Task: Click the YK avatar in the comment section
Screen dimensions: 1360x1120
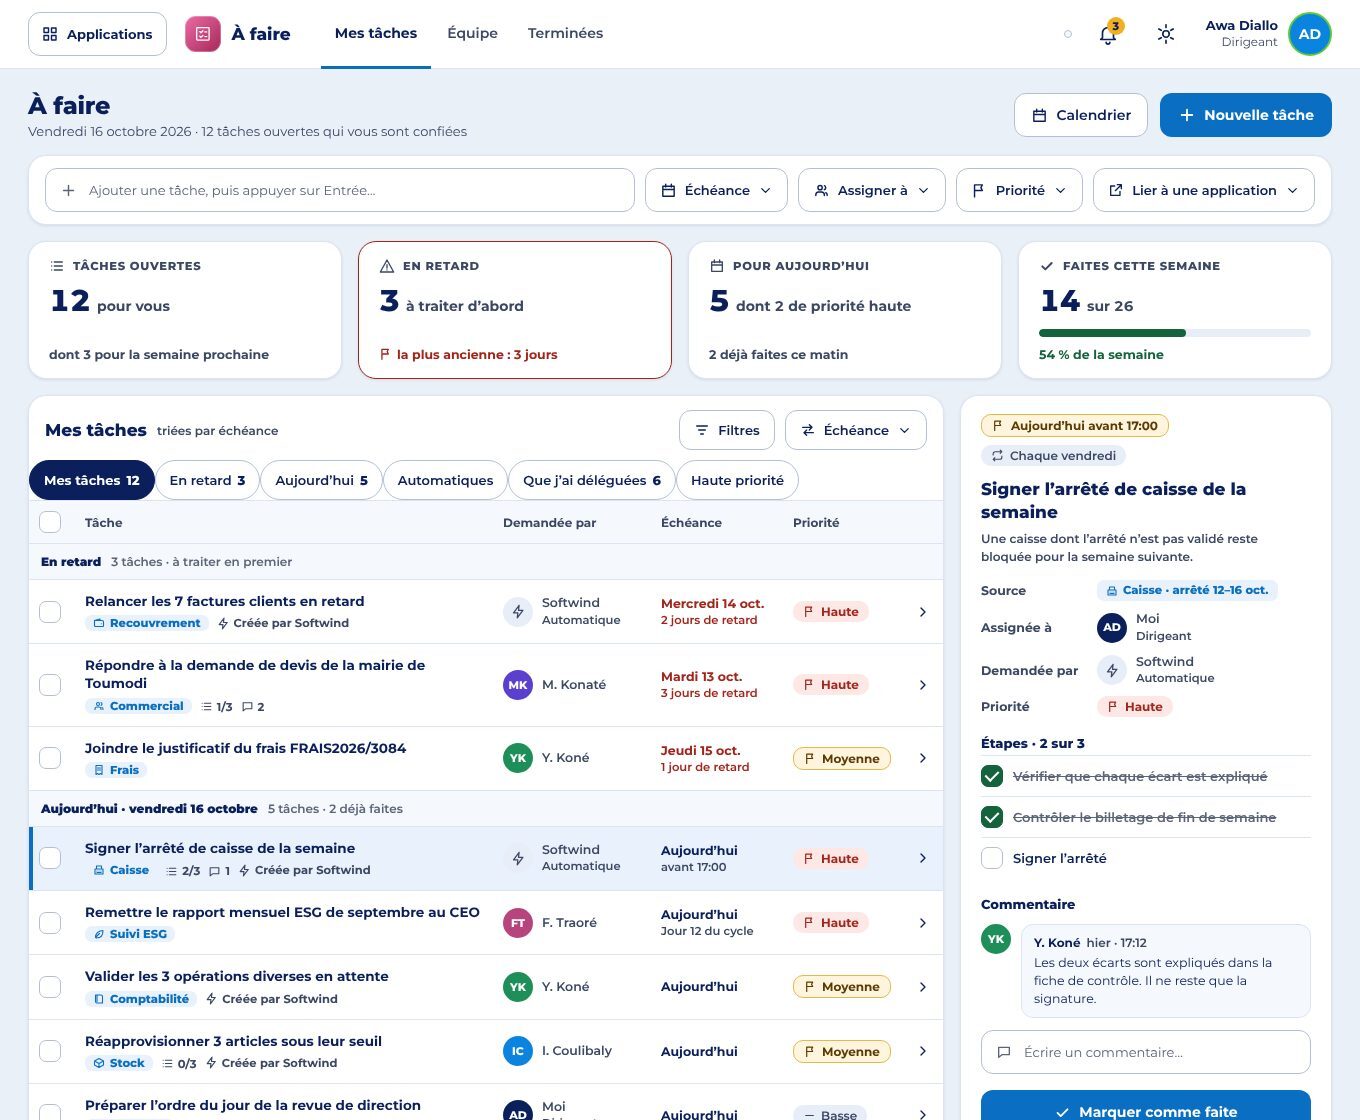Action: pyautogui.click(x=996, y=939)
